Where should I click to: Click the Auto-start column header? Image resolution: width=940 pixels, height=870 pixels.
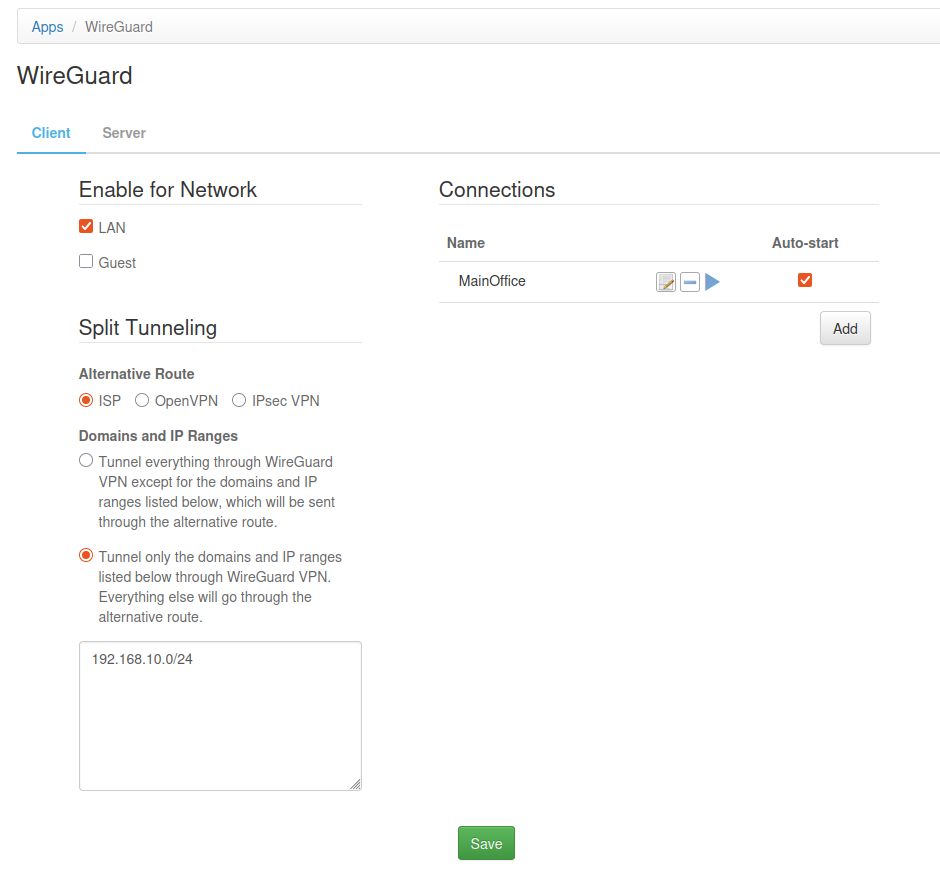805,243
